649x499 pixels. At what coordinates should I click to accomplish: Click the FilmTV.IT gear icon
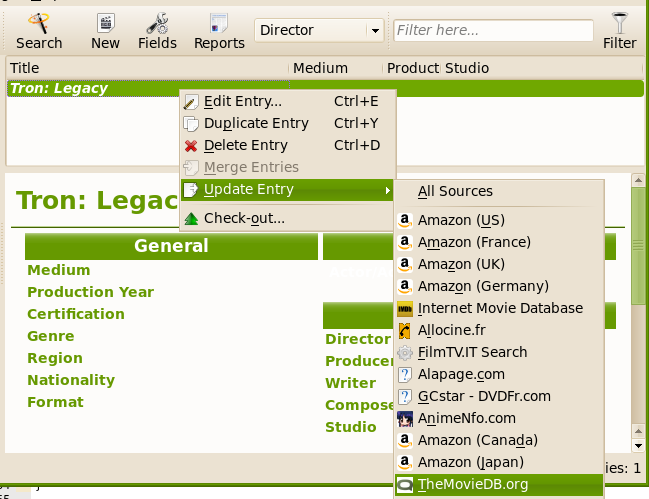tap(405, 353)
